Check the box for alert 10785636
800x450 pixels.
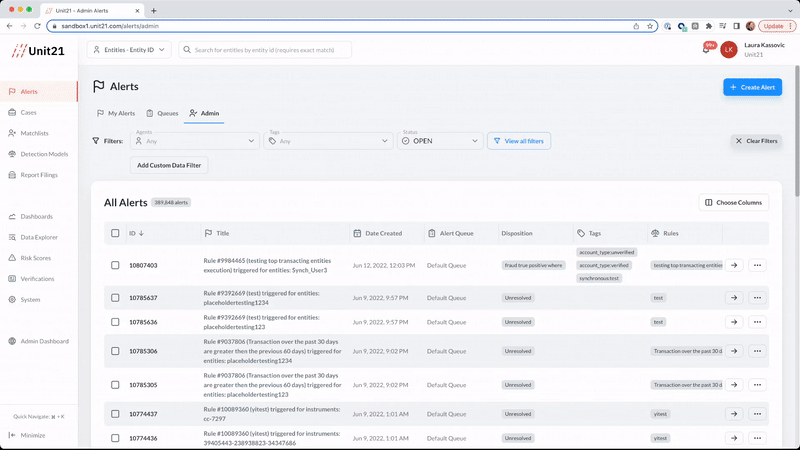tap(115, 322)
